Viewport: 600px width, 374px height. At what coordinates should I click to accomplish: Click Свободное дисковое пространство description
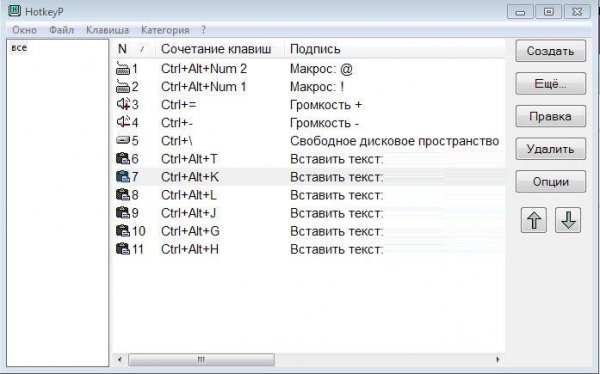[395, 141]
